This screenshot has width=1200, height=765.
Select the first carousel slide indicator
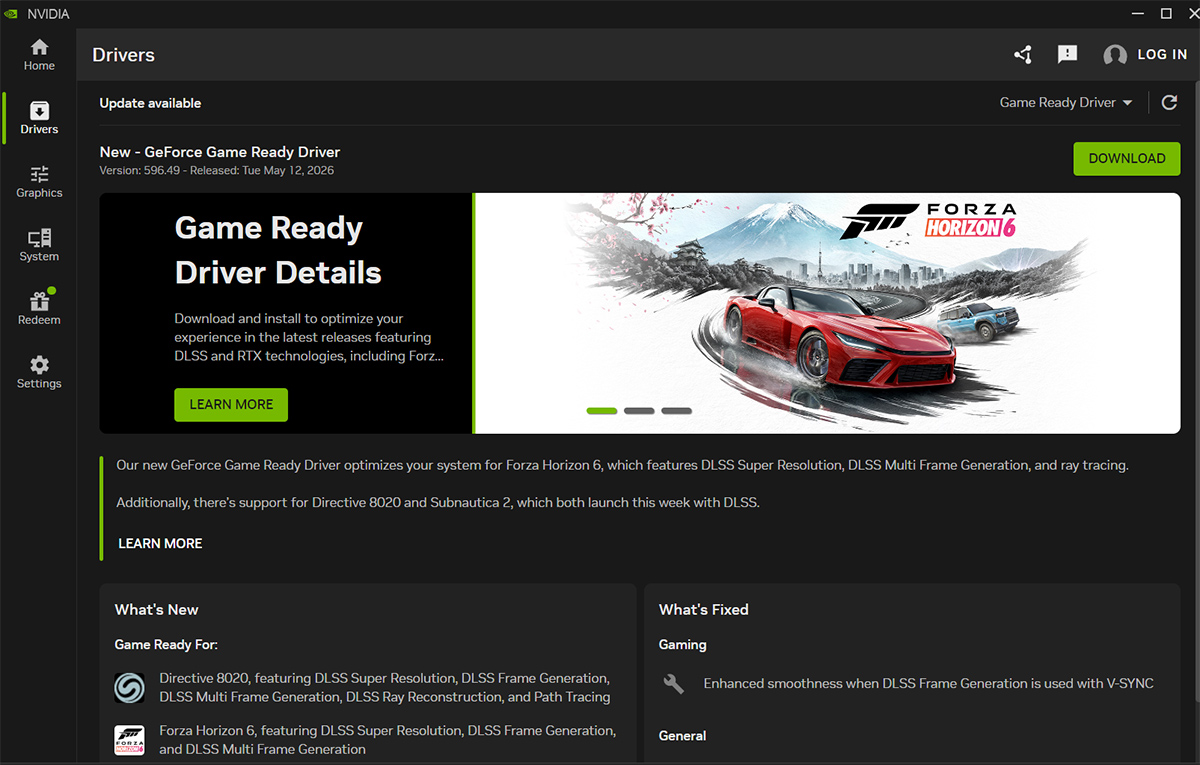(602, 410)
